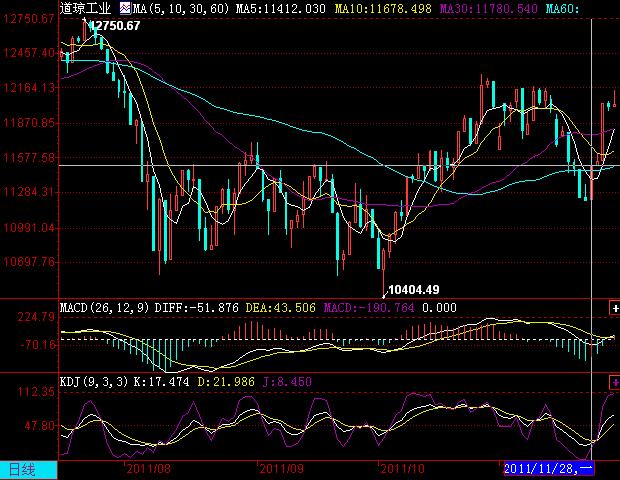Click the -70.16 MACD axis label
Image resolution: width=620 pixels, height=480 pixels.
[38, 345]
